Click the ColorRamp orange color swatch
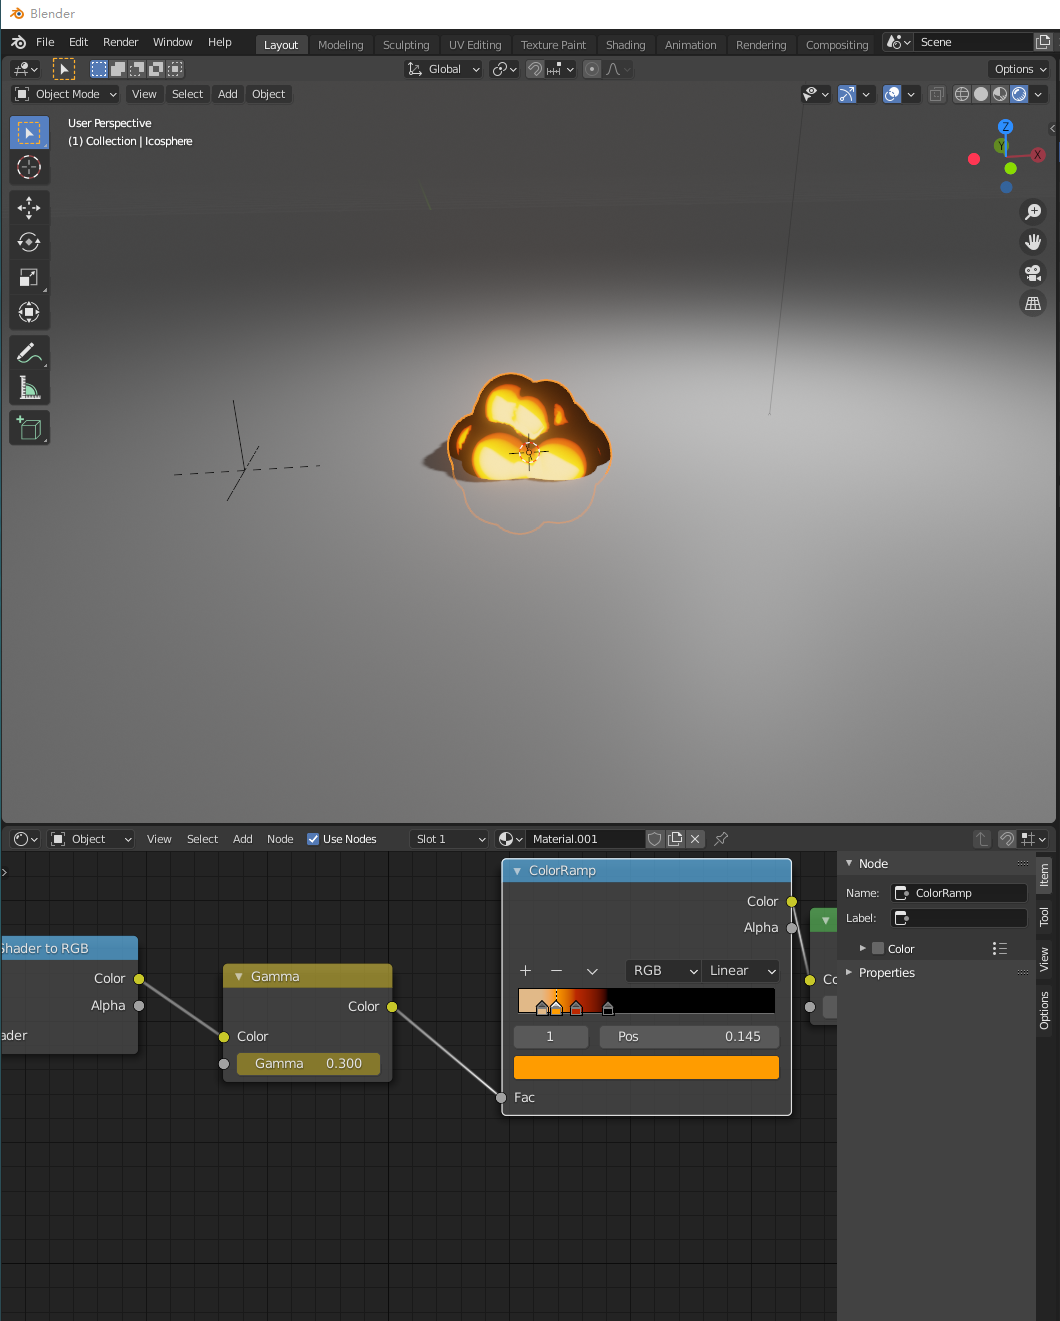Image resolution: width=1060 pixels, height=1321 pixels. 646,1067
